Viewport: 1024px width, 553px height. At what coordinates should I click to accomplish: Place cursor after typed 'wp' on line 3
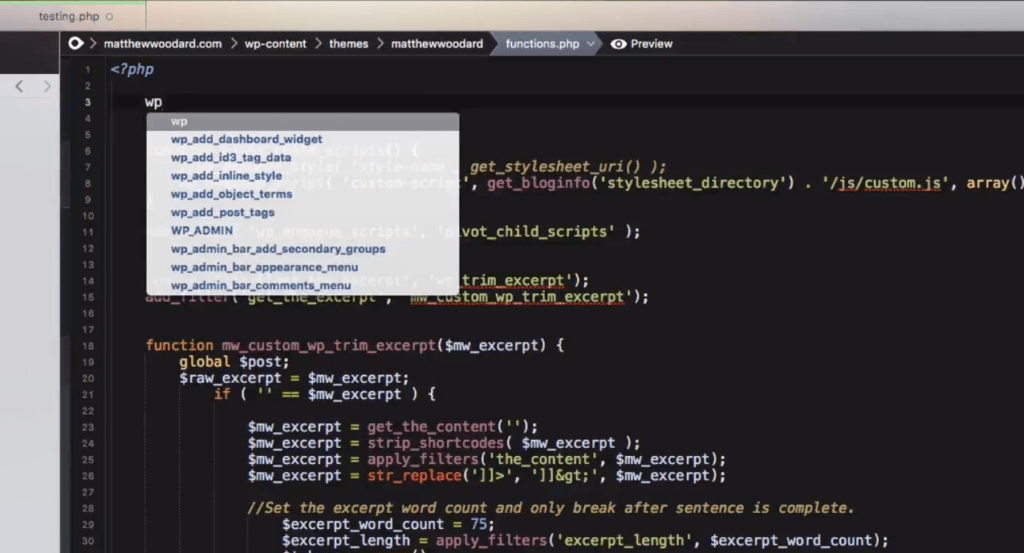click(x=163, y=103)
